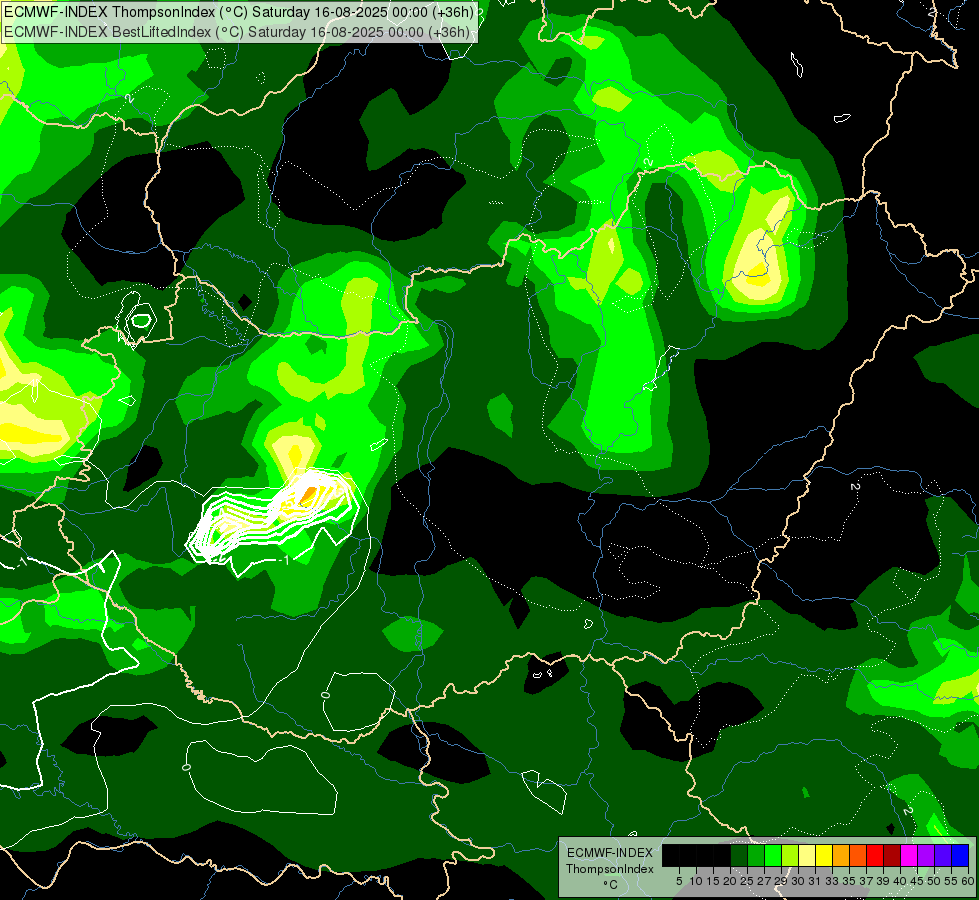979x900 pixels.
Task: Click the ECMWF-INDEX label in the legend box
Action: click(x=610, y=853)
